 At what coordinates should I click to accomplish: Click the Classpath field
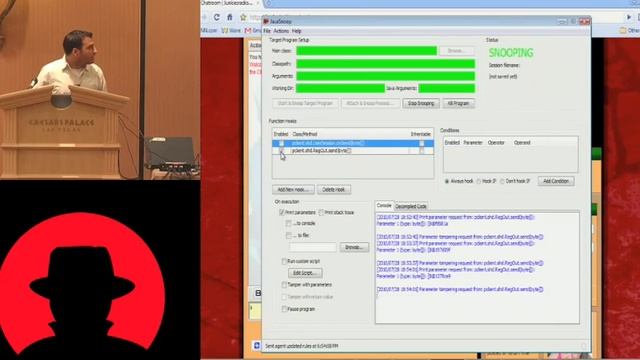[385, 64]
